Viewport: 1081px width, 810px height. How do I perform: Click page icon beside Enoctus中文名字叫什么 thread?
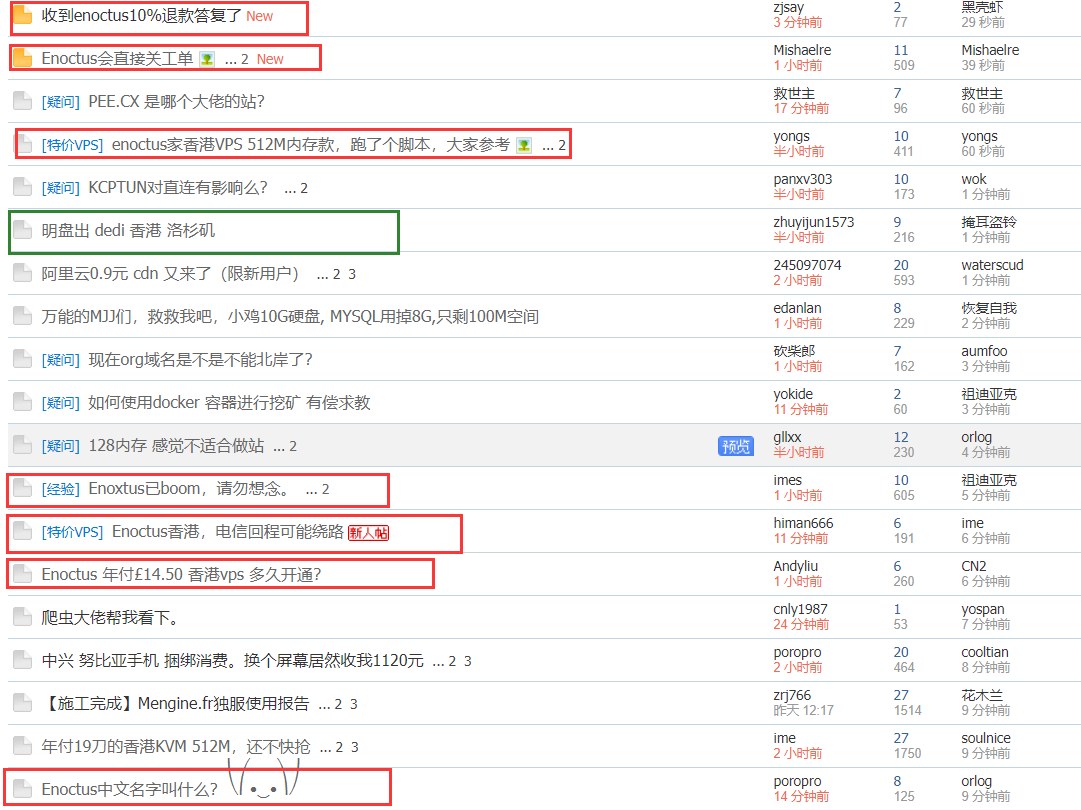tap(23, 789)
